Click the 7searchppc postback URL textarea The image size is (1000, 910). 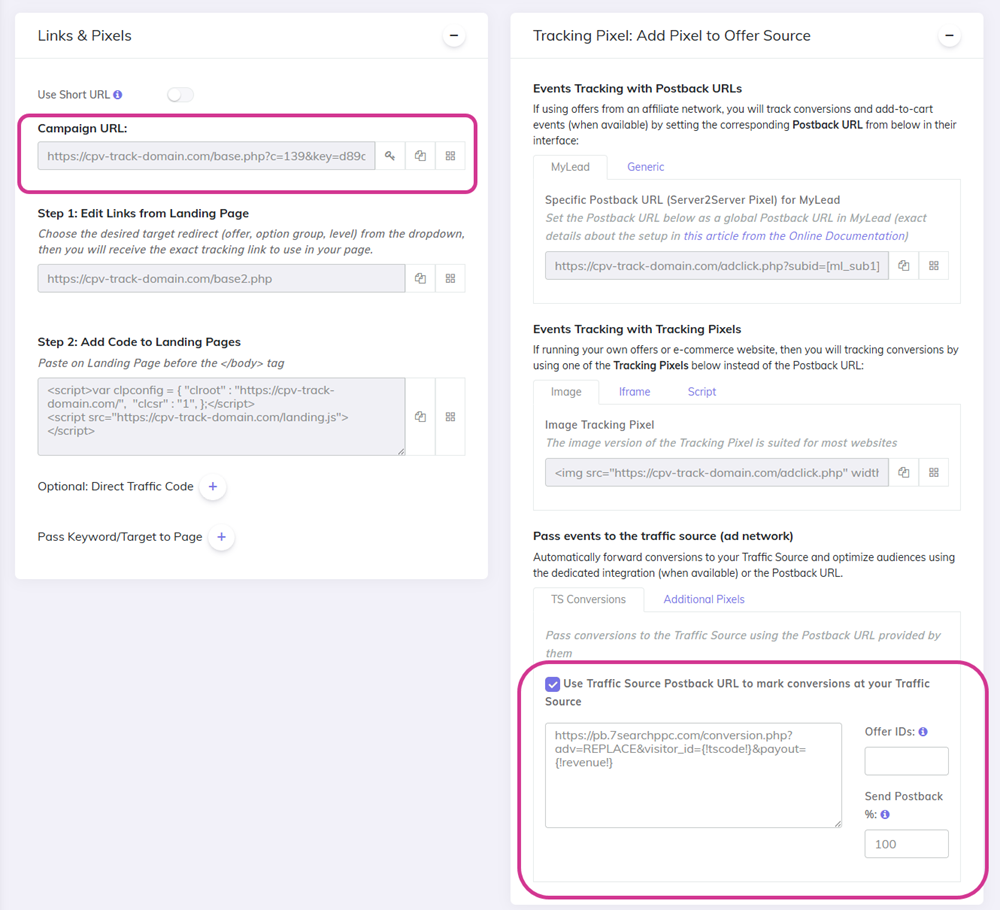point(693,775)
